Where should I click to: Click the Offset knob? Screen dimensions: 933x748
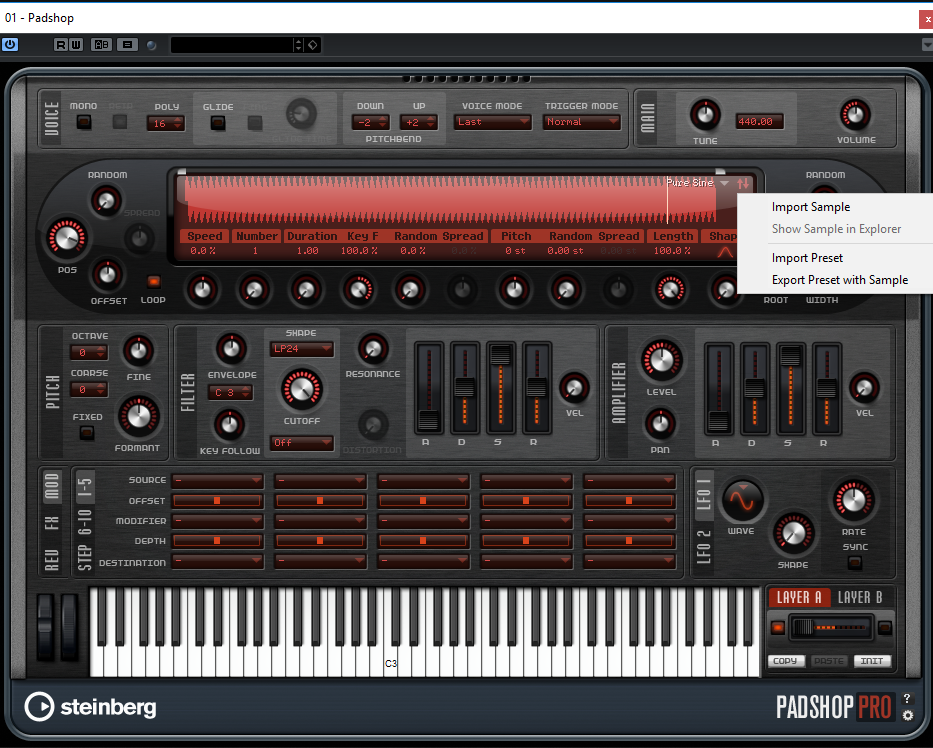(x=107, y=274)
